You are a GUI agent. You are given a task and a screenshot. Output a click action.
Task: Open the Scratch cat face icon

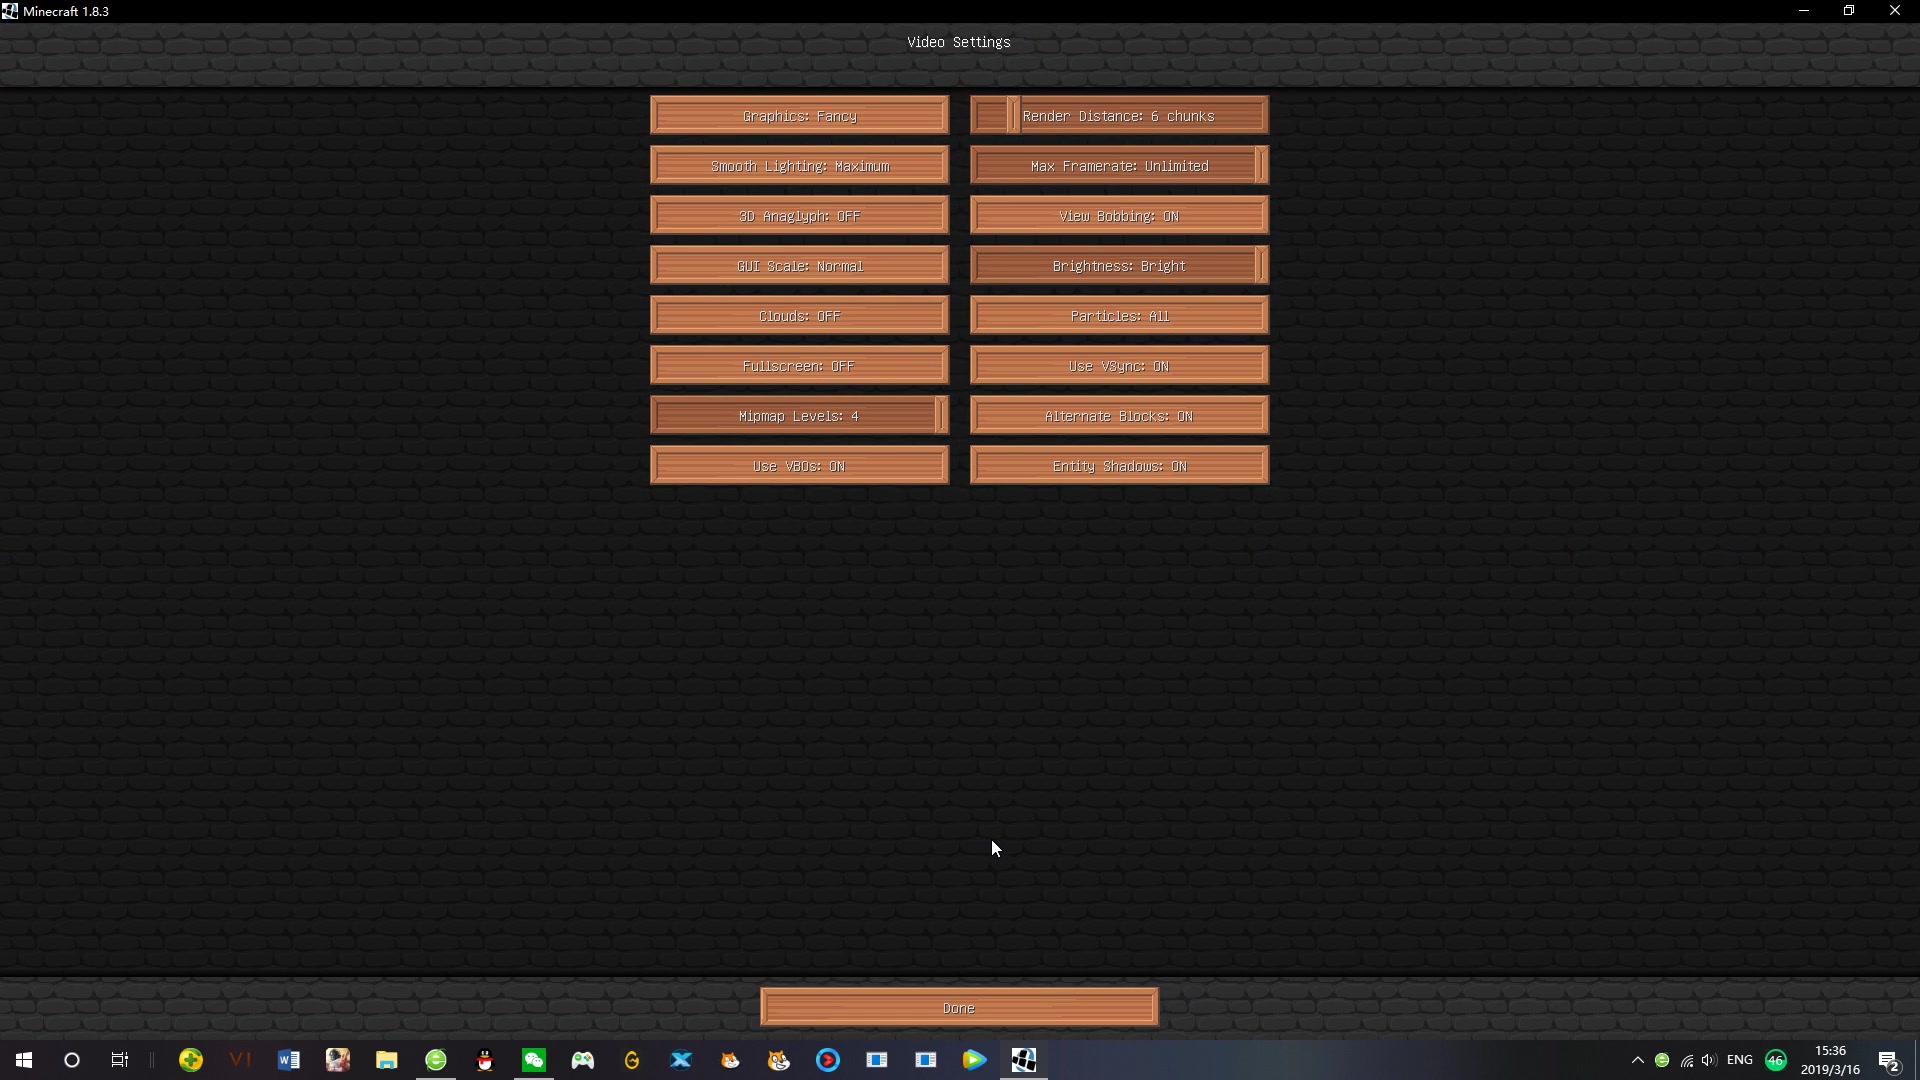tap(779, 1060)
